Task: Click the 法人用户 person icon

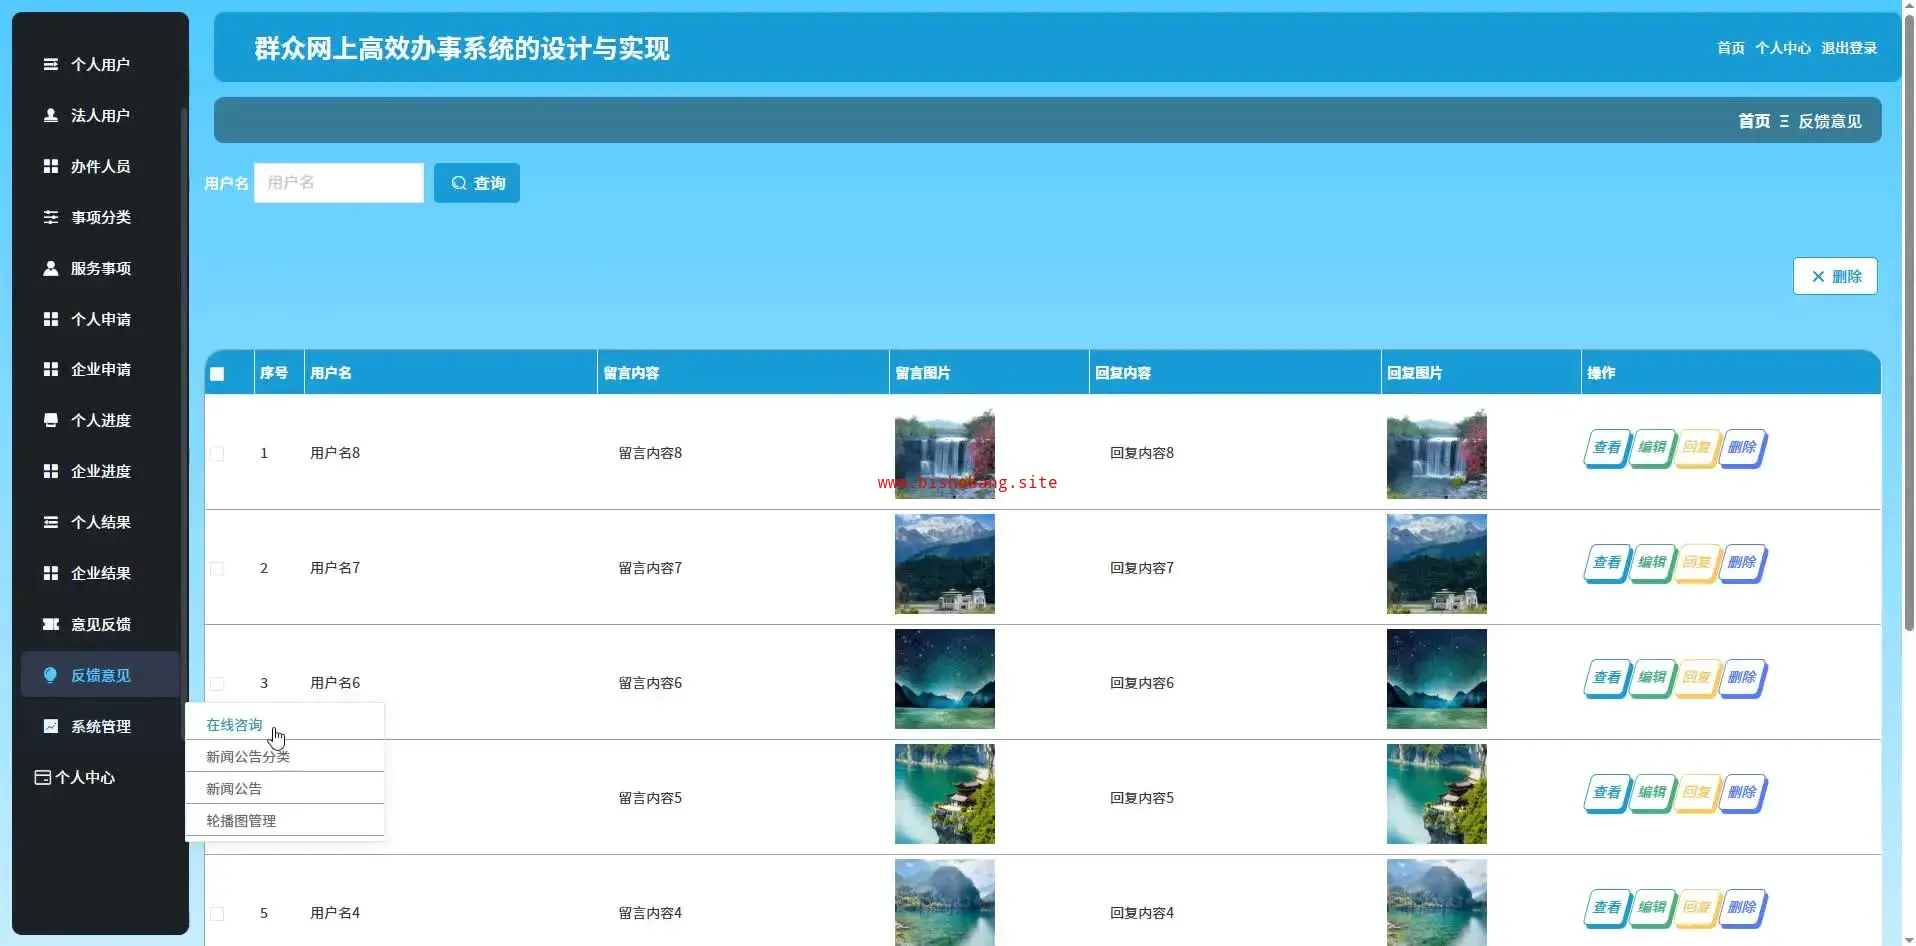Action: [51, 115]
